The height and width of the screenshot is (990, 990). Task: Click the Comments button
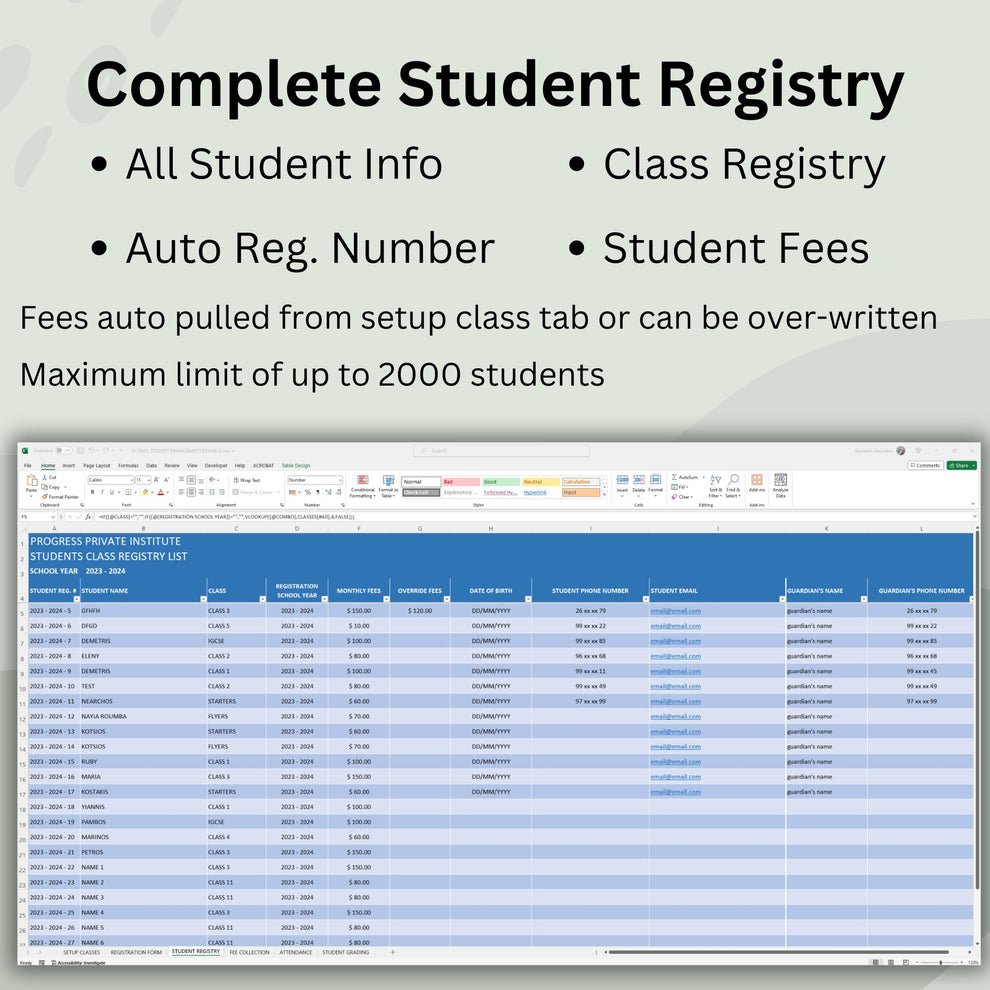tap(926, 465)
